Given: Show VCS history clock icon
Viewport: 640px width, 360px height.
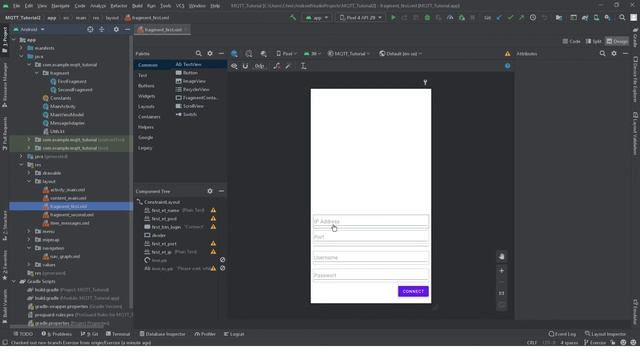Looking at the screenshot, I should (x=533, y=18).
